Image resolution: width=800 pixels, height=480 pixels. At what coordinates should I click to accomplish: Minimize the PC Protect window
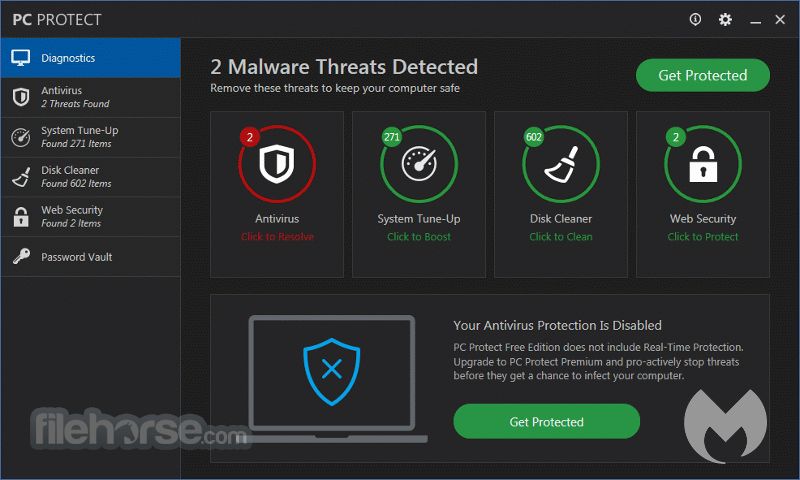[756, 20]
